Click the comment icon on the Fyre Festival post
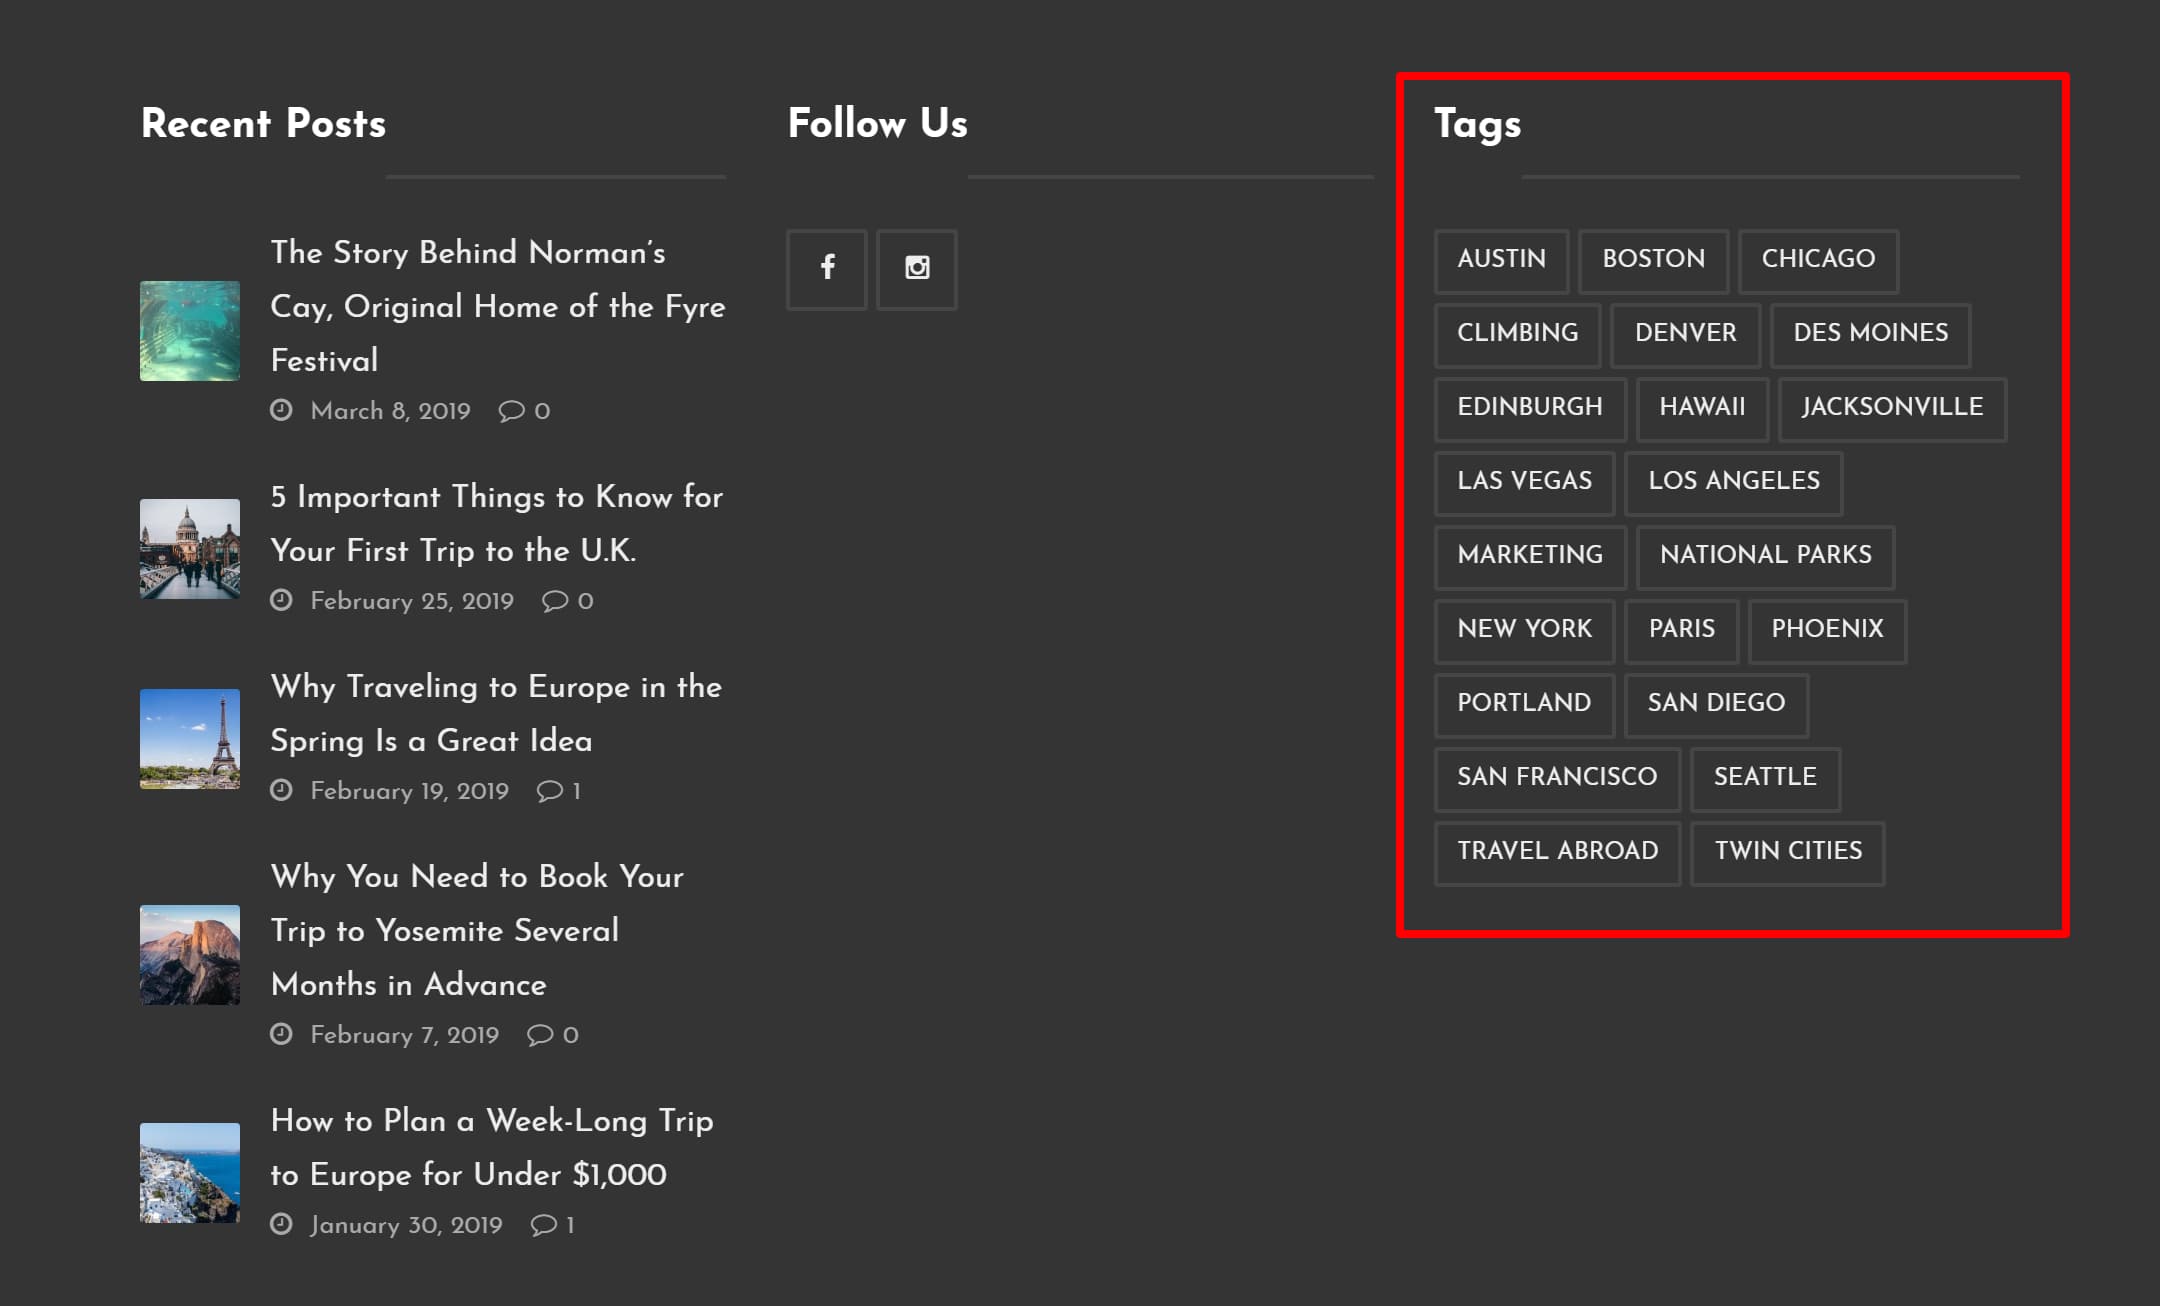 click(511, 411)
